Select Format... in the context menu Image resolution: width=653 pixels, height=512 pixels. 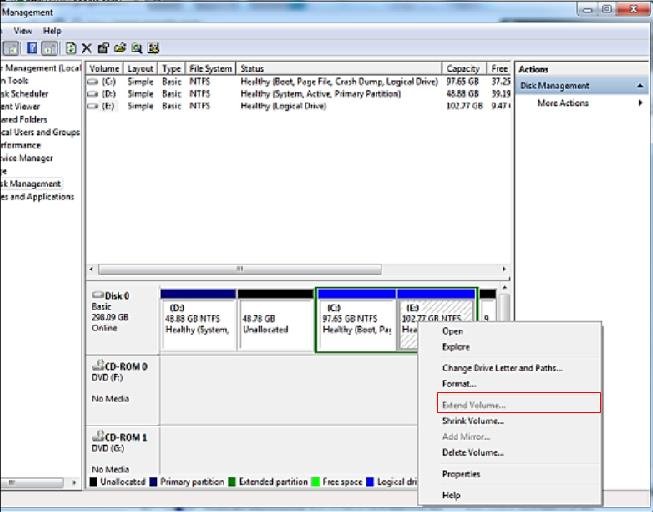click(x=459, y=384)
